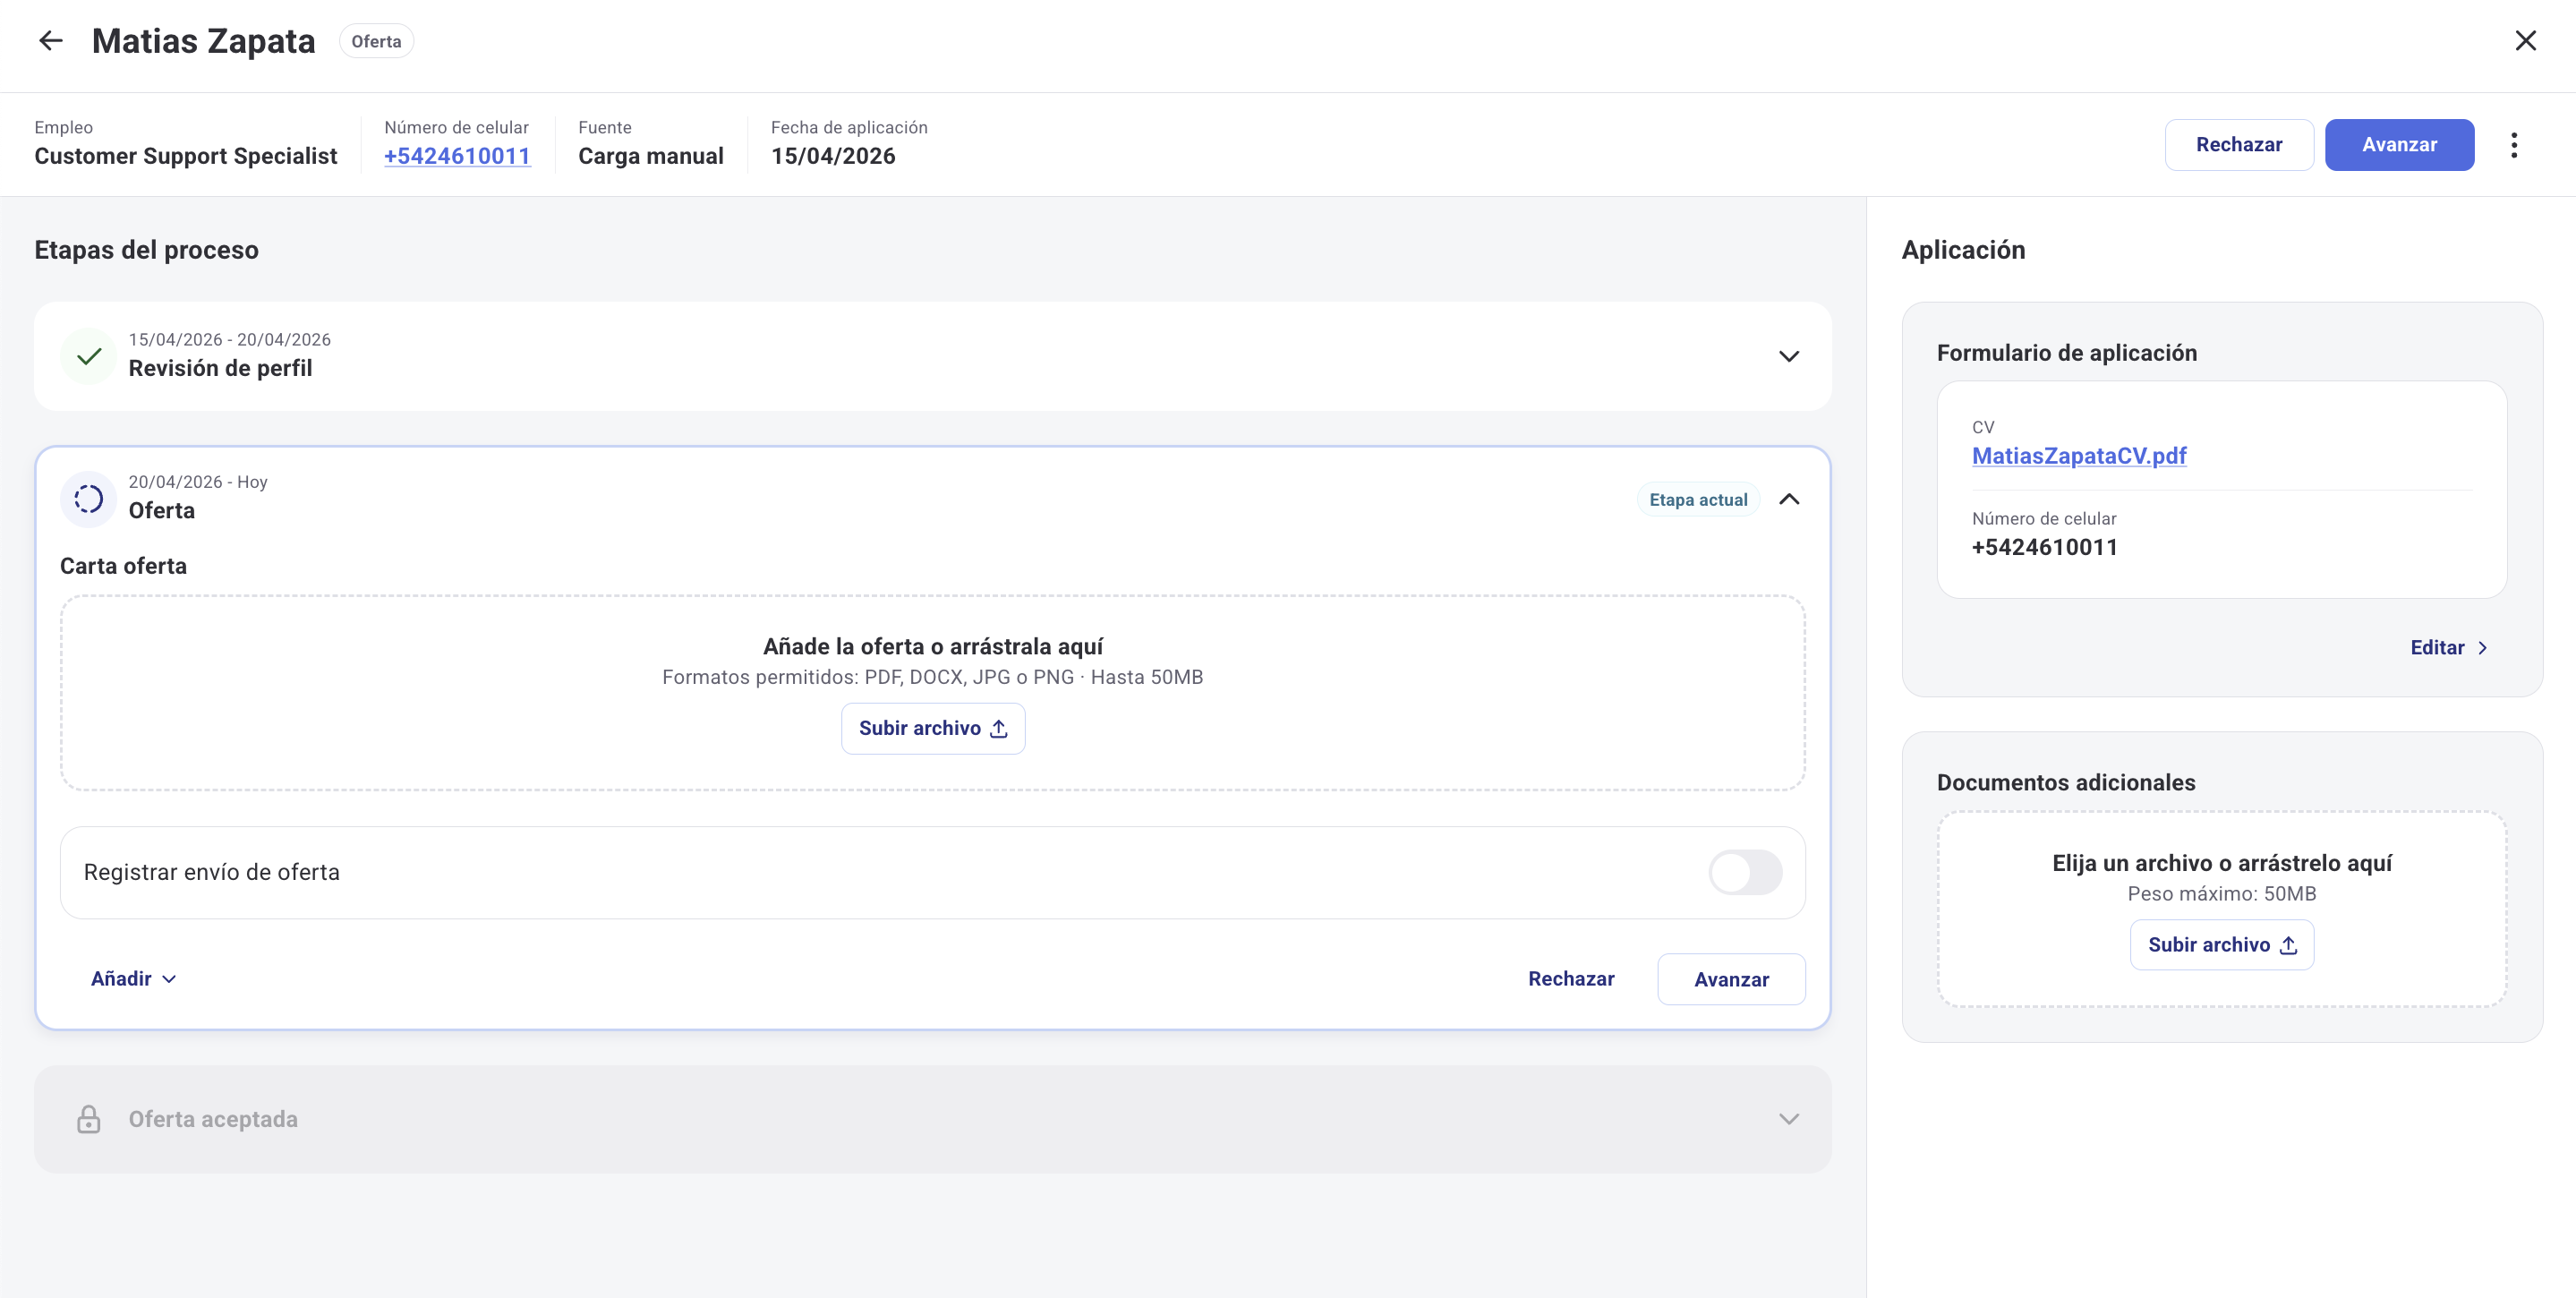Click the Avanzar button in the Oferta stage
The width and height of the screenshot is (2576, 1298).
(1732, 979)
